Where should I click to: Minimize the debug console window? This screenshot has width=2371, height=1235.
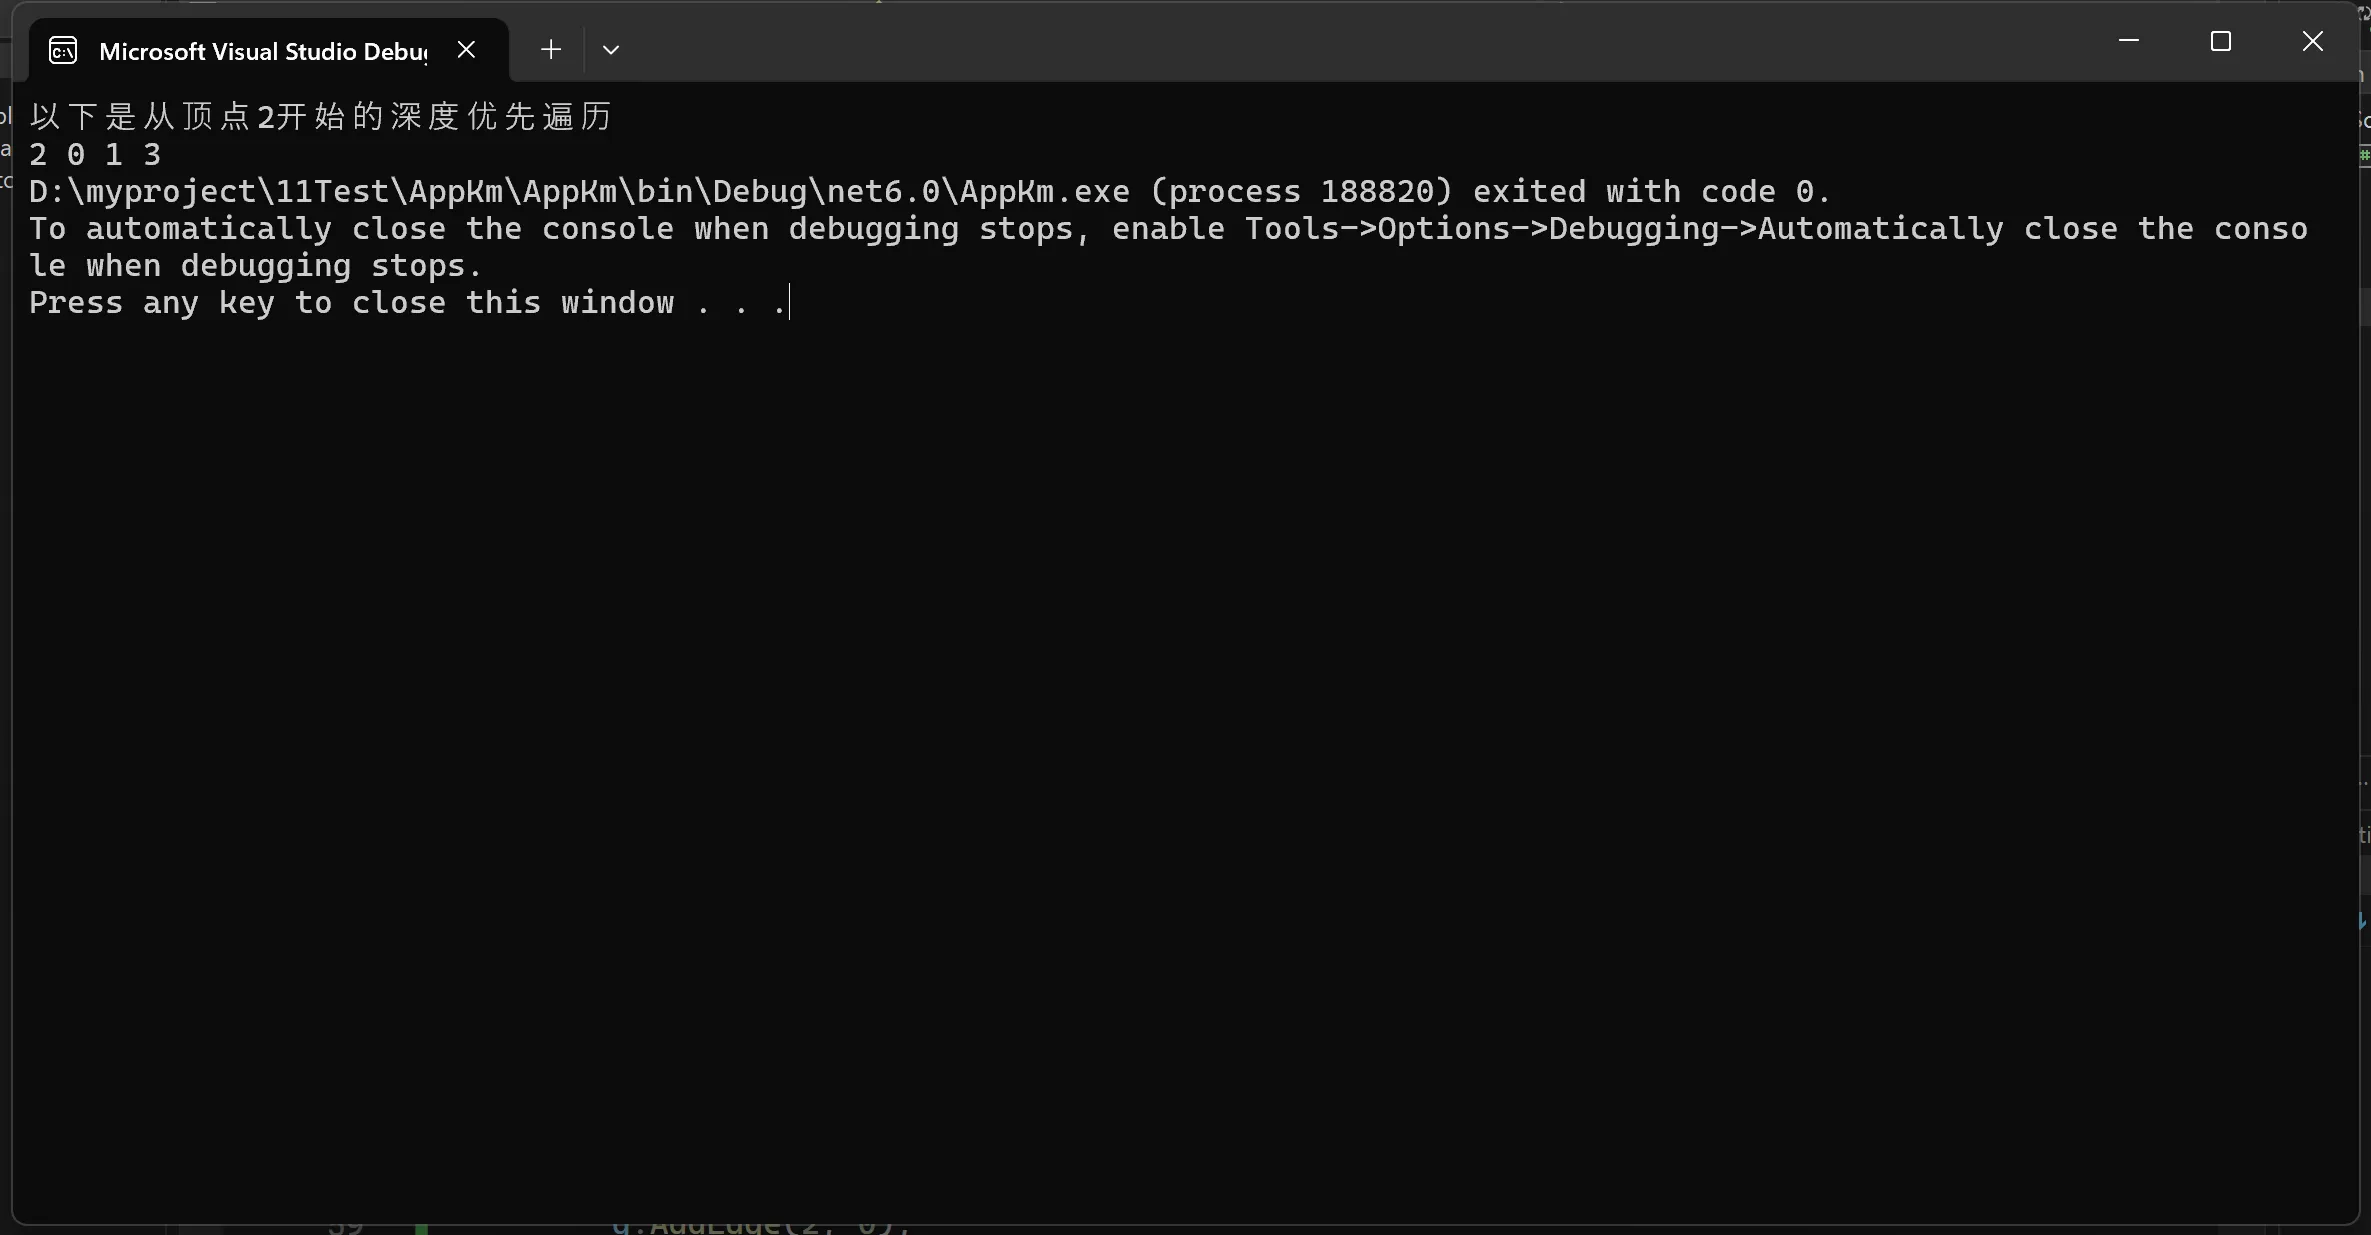click(x=2129, y=41)
